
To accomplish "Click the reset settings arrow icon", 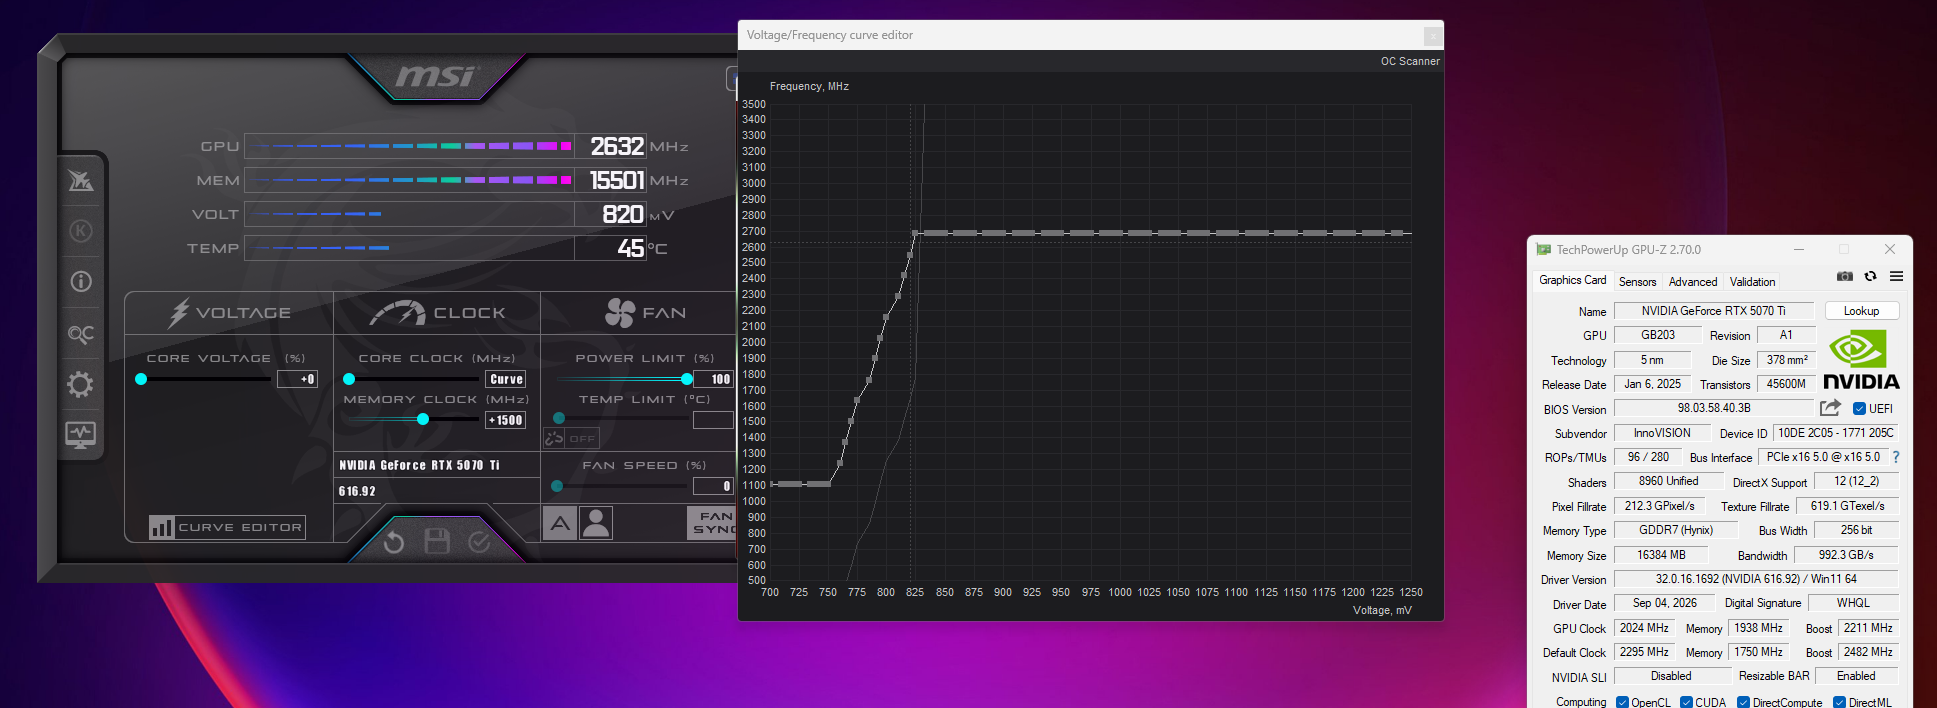I will (394, 542).
